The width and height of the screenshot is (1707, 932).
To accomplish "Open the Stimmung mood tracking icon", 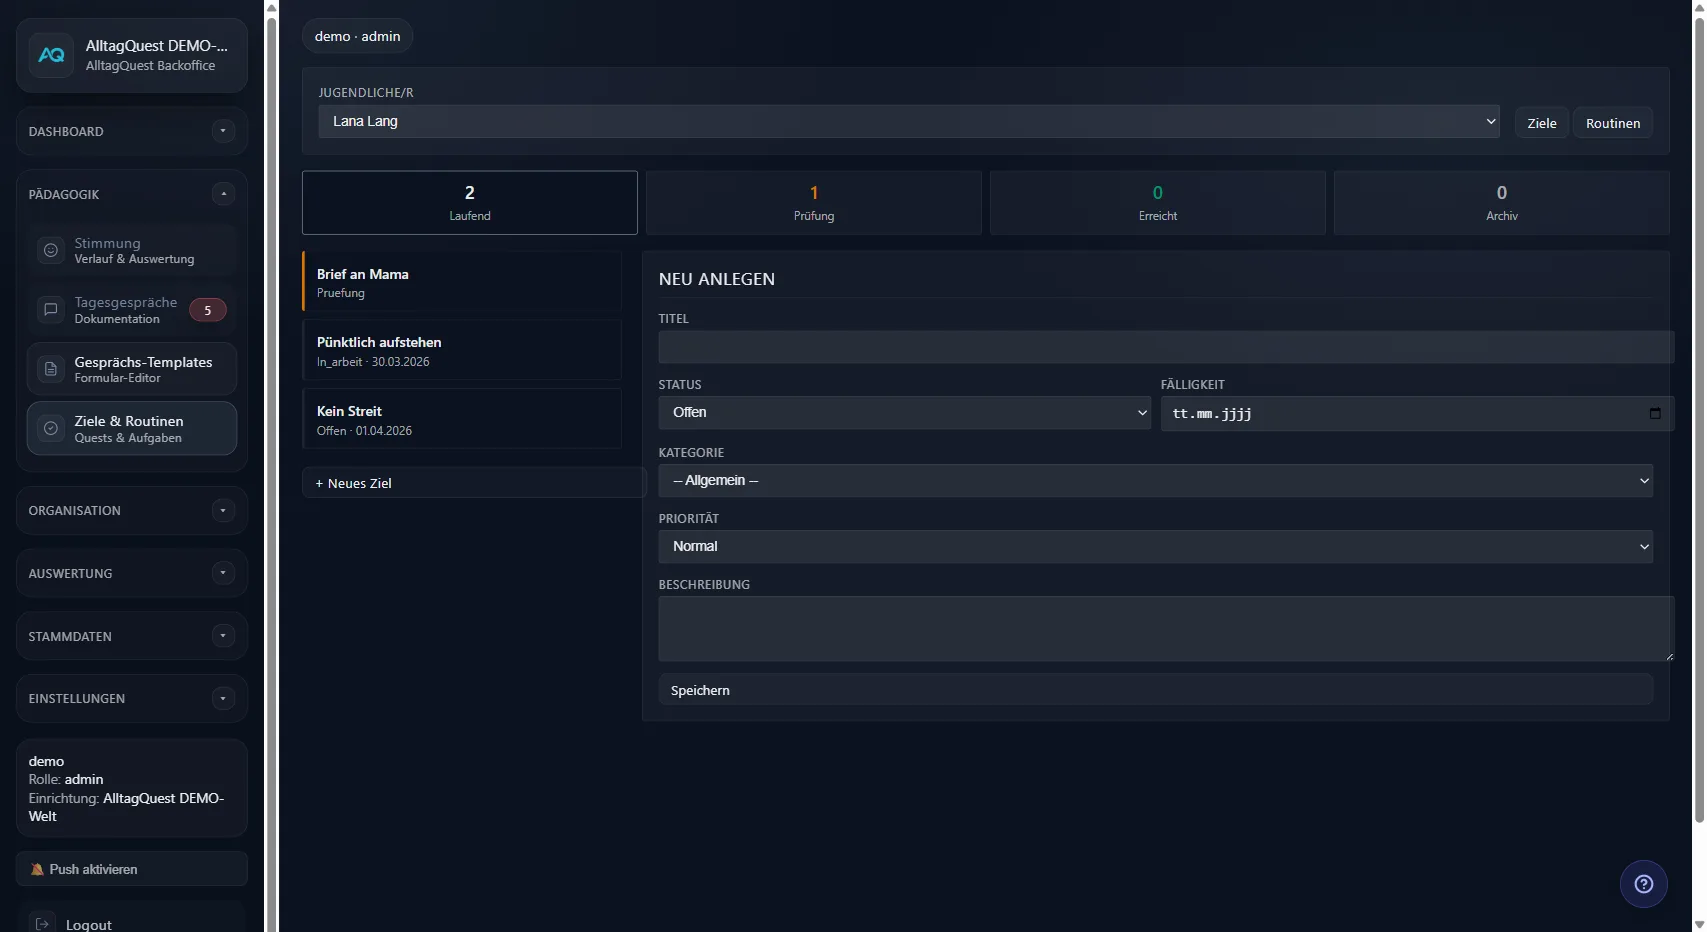I will coord(50,250).
